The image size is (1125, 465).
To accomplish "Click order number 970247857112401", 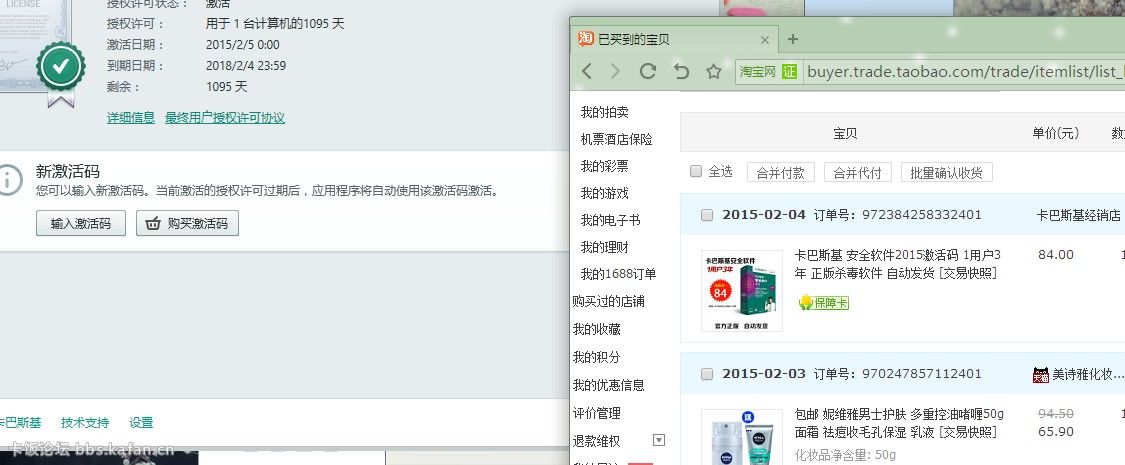I will point(921,374).
